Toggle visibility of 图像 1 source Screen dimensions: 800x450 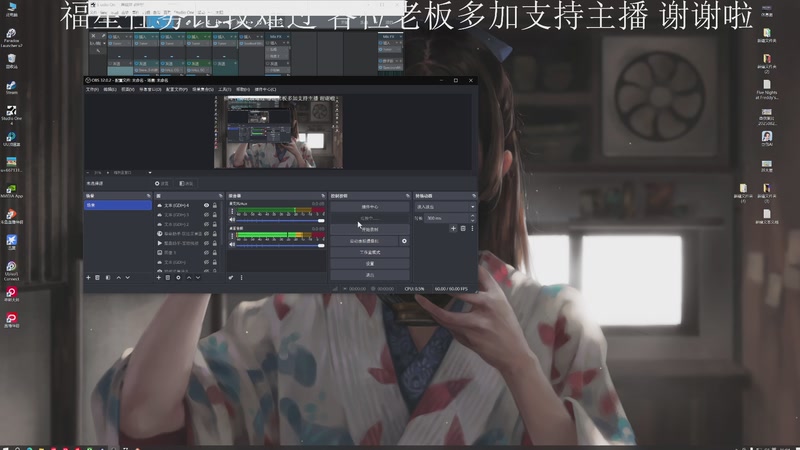coord(206,253)
